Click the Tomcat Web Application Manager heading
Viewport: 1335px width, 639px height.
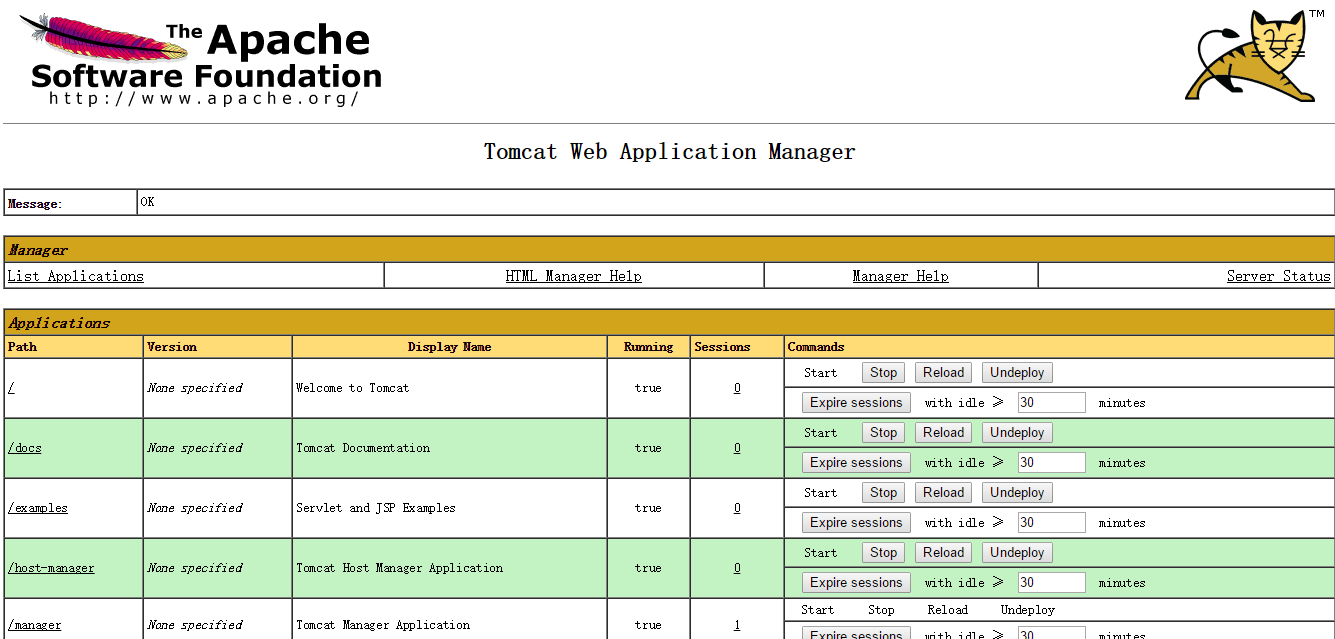point(670,152)
